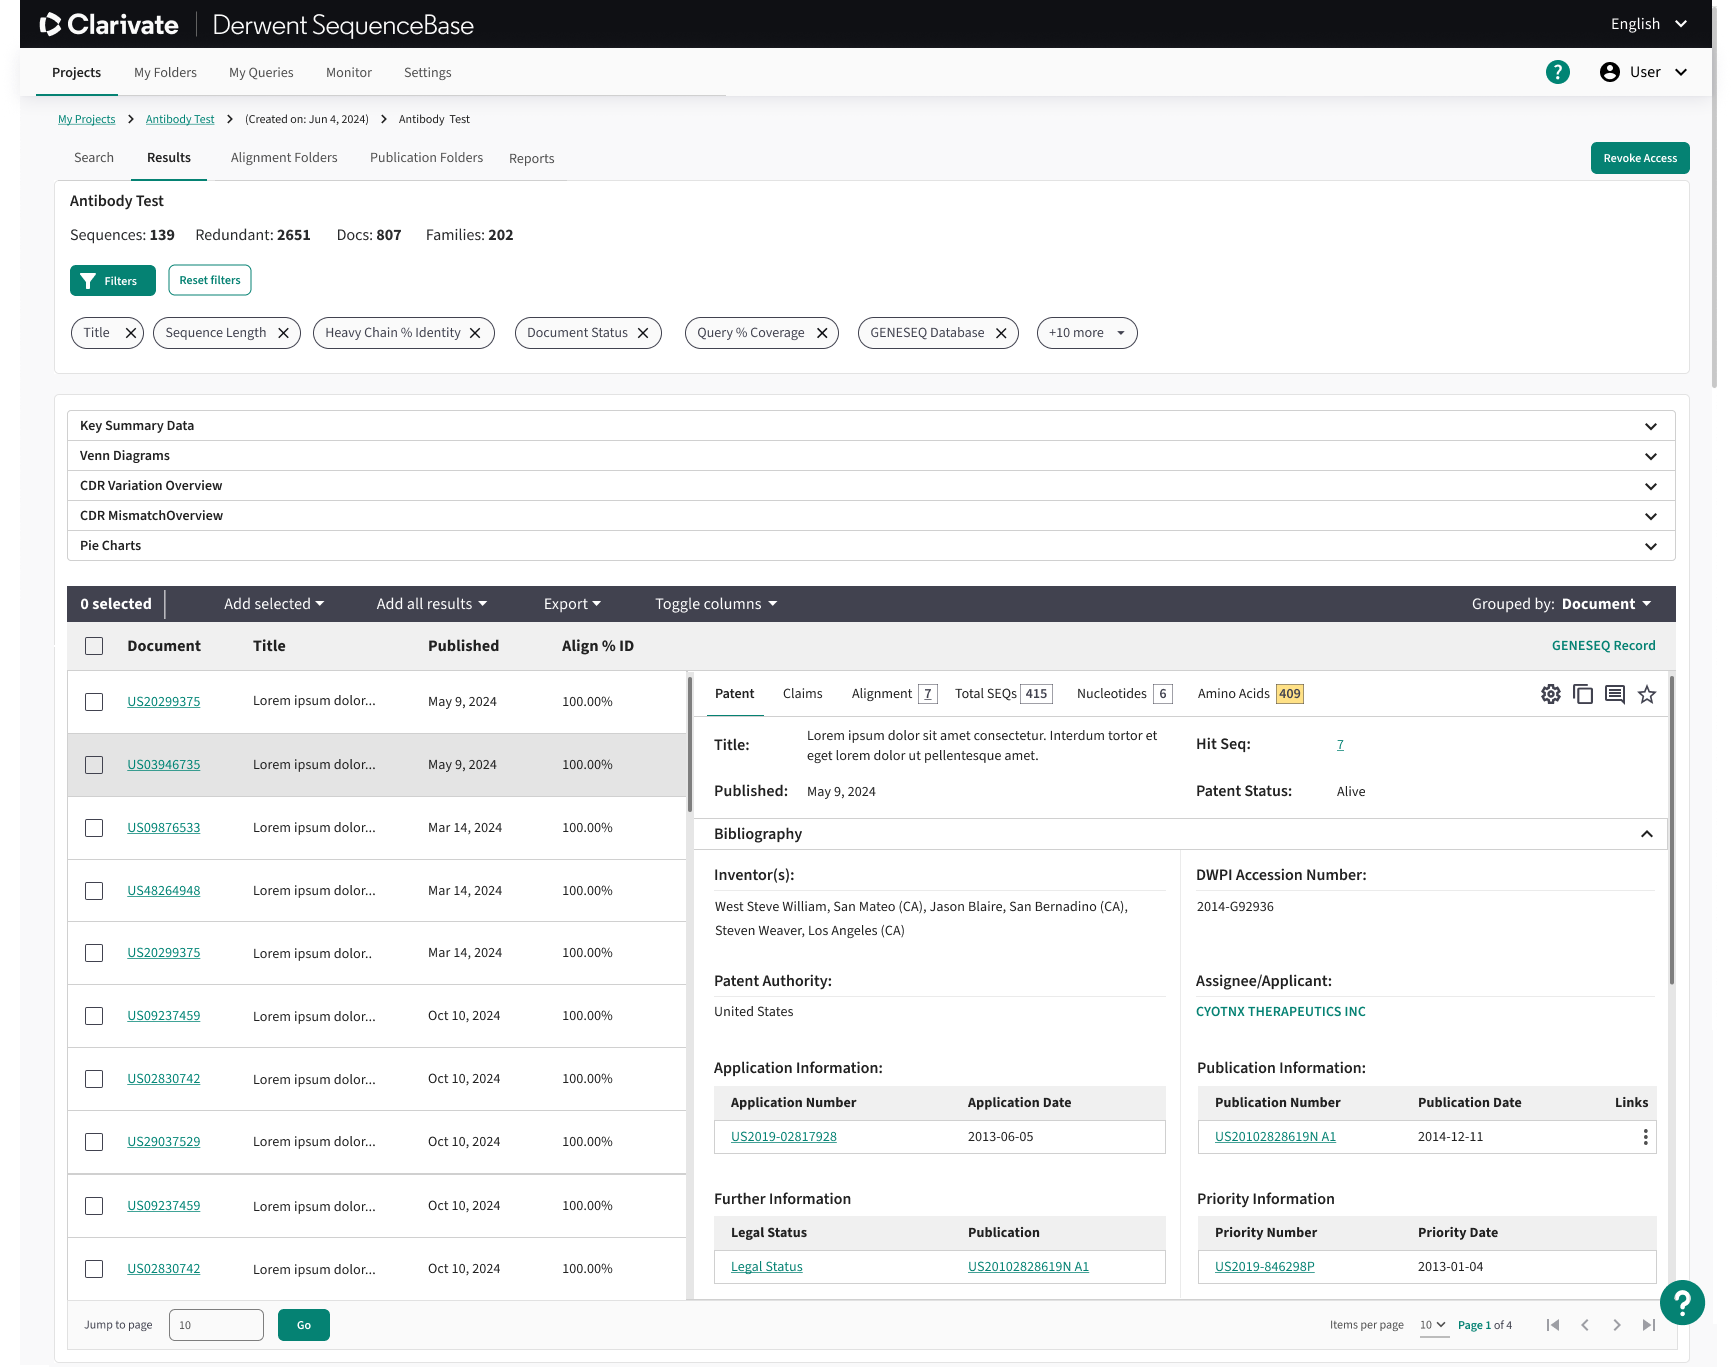The image size is (1732, 1367).
Task: Change items per page dropdown
Action: click(1433, 1325)
